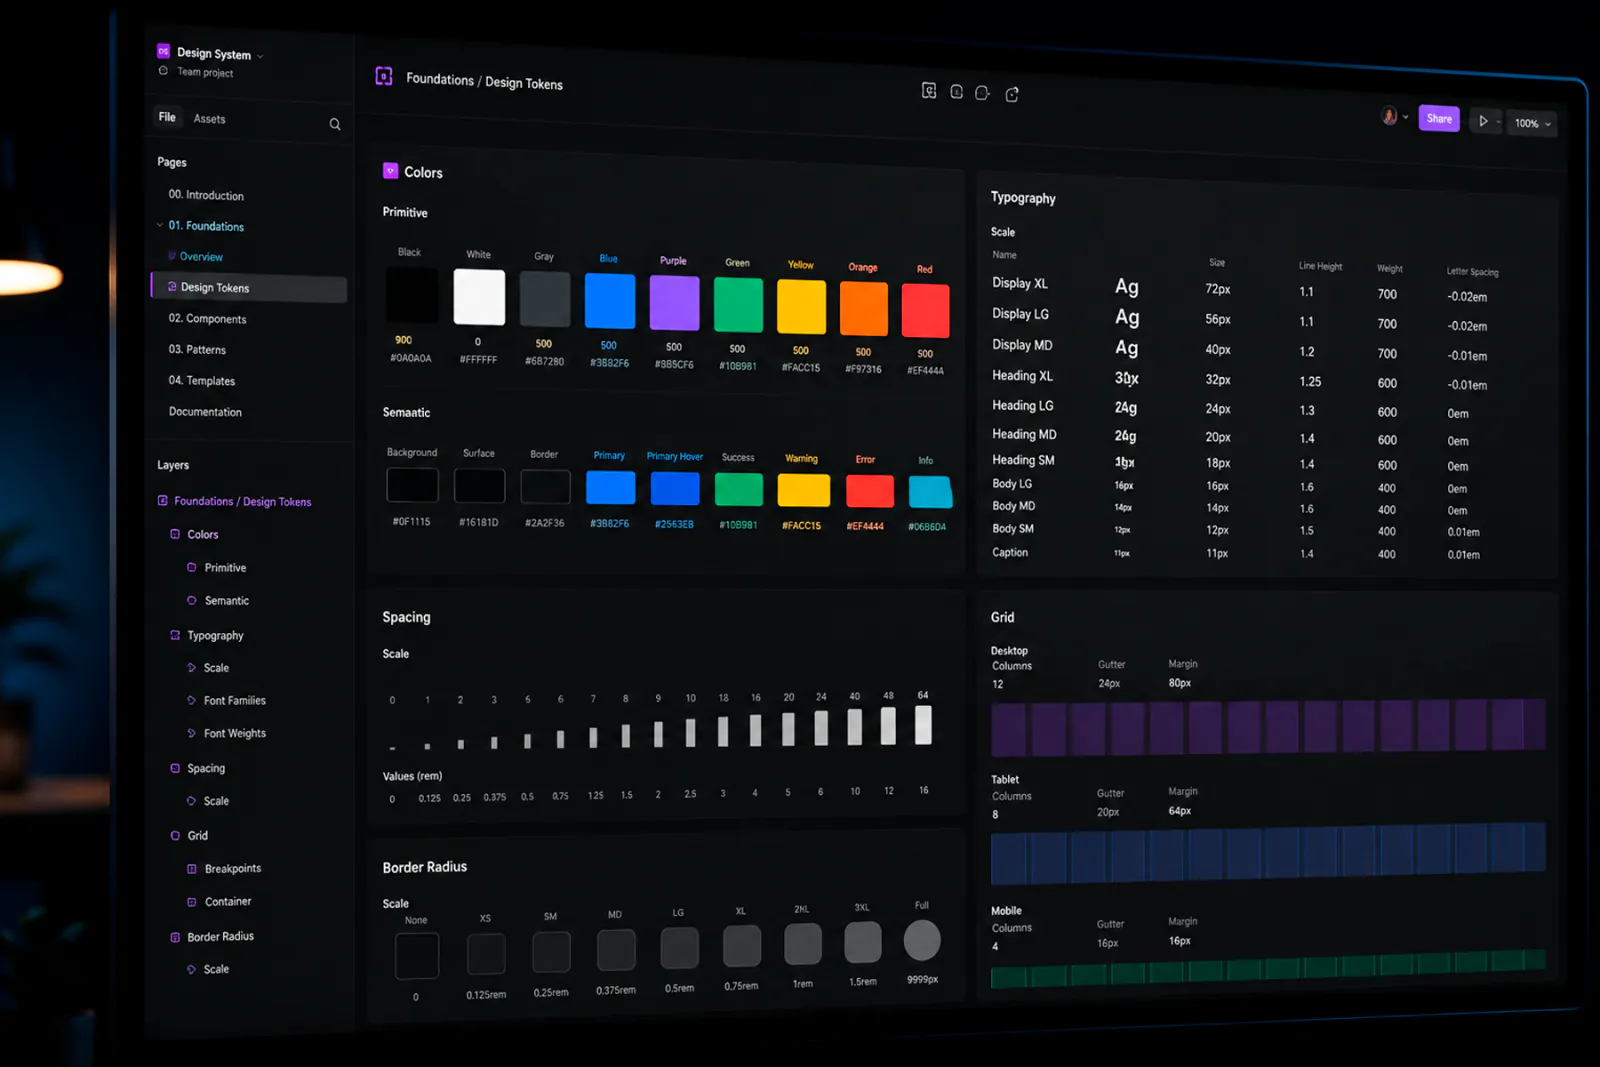Open the Design System project dropdown chevron
Screen dimensions: 1600x1067
(x=260, y=56)
